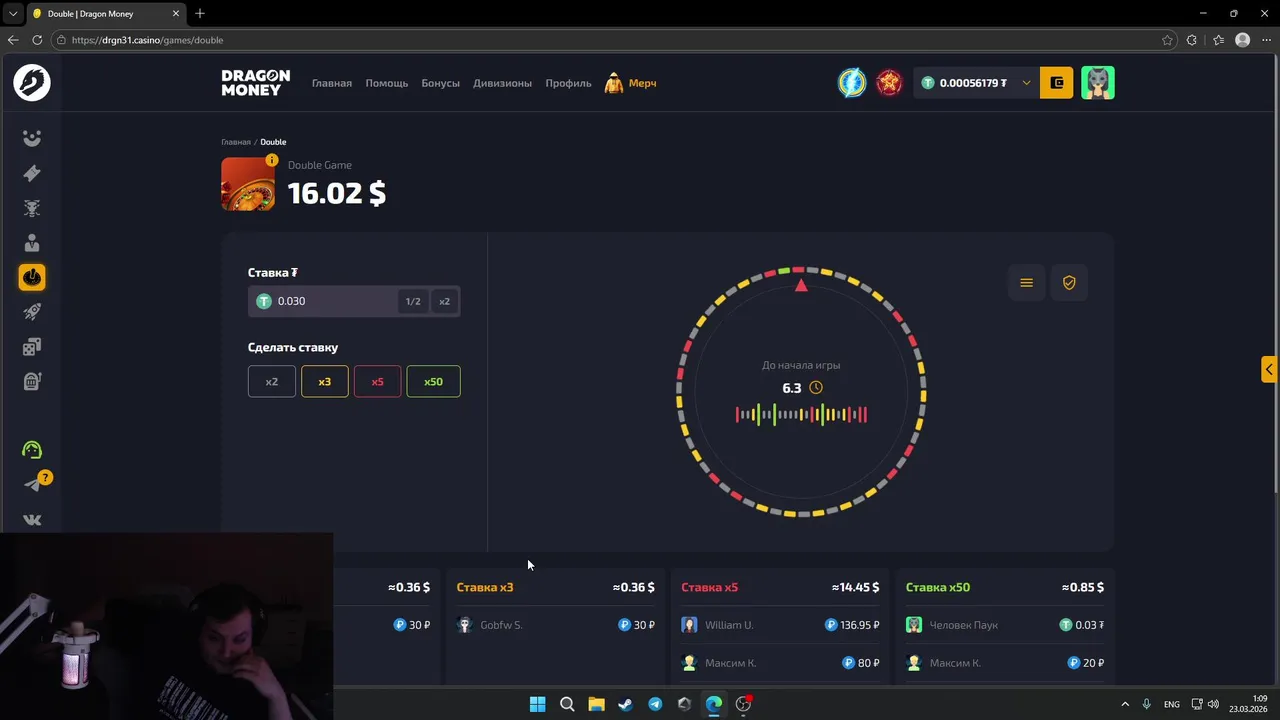The height and width of the screenshot is (720, 1280).
Task: Open Steam from the taskbar
Action: [625, 704]
